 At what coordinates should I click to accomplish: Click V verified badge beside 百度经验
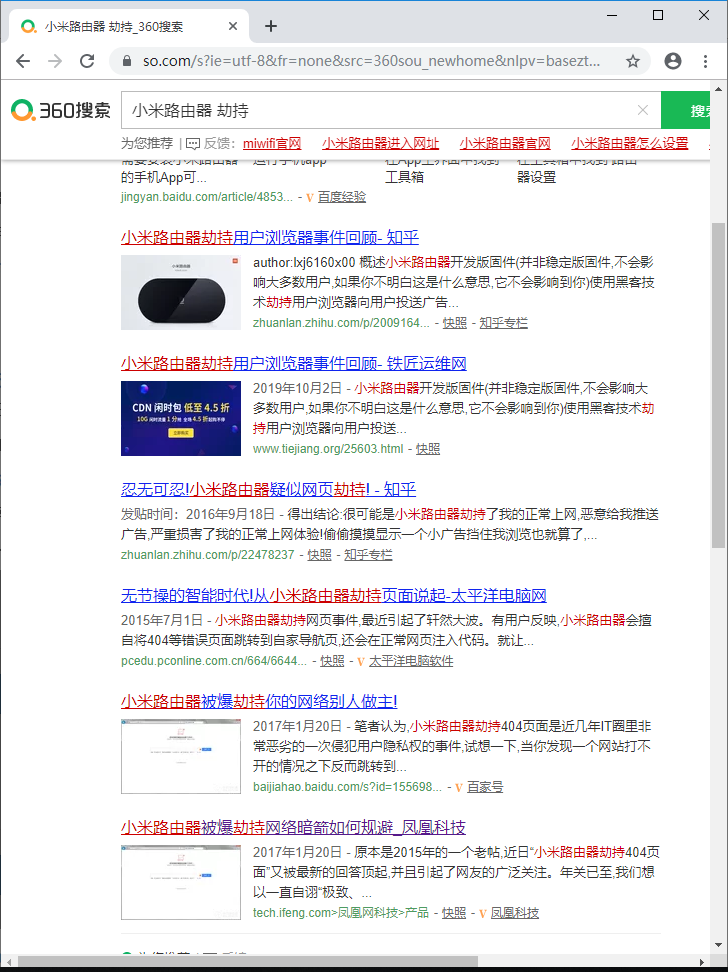[310, 198]
